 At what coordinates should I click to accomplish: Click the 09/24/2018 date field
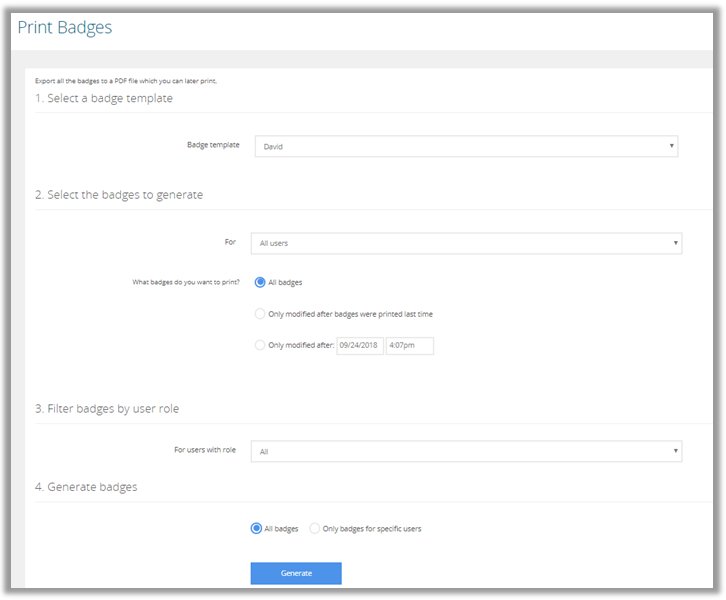coord(360,345)
